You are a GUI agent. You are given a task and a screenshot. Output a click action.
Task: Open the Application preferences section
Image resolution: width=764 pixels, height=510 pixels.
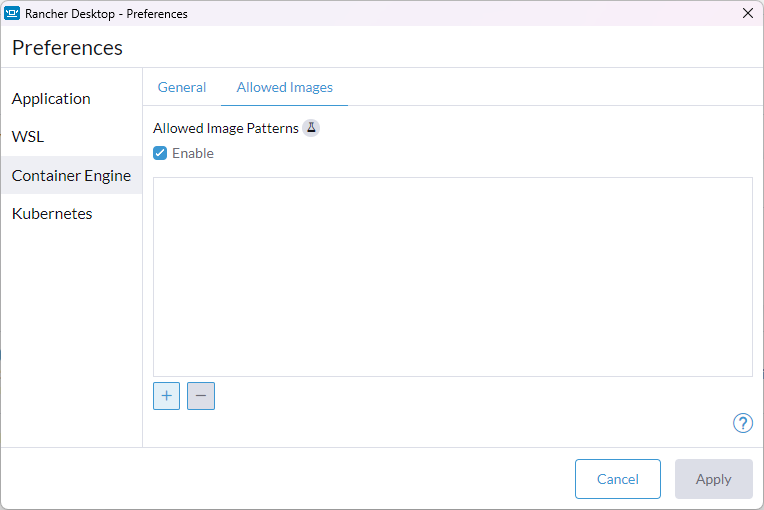(x=51, y=99)
